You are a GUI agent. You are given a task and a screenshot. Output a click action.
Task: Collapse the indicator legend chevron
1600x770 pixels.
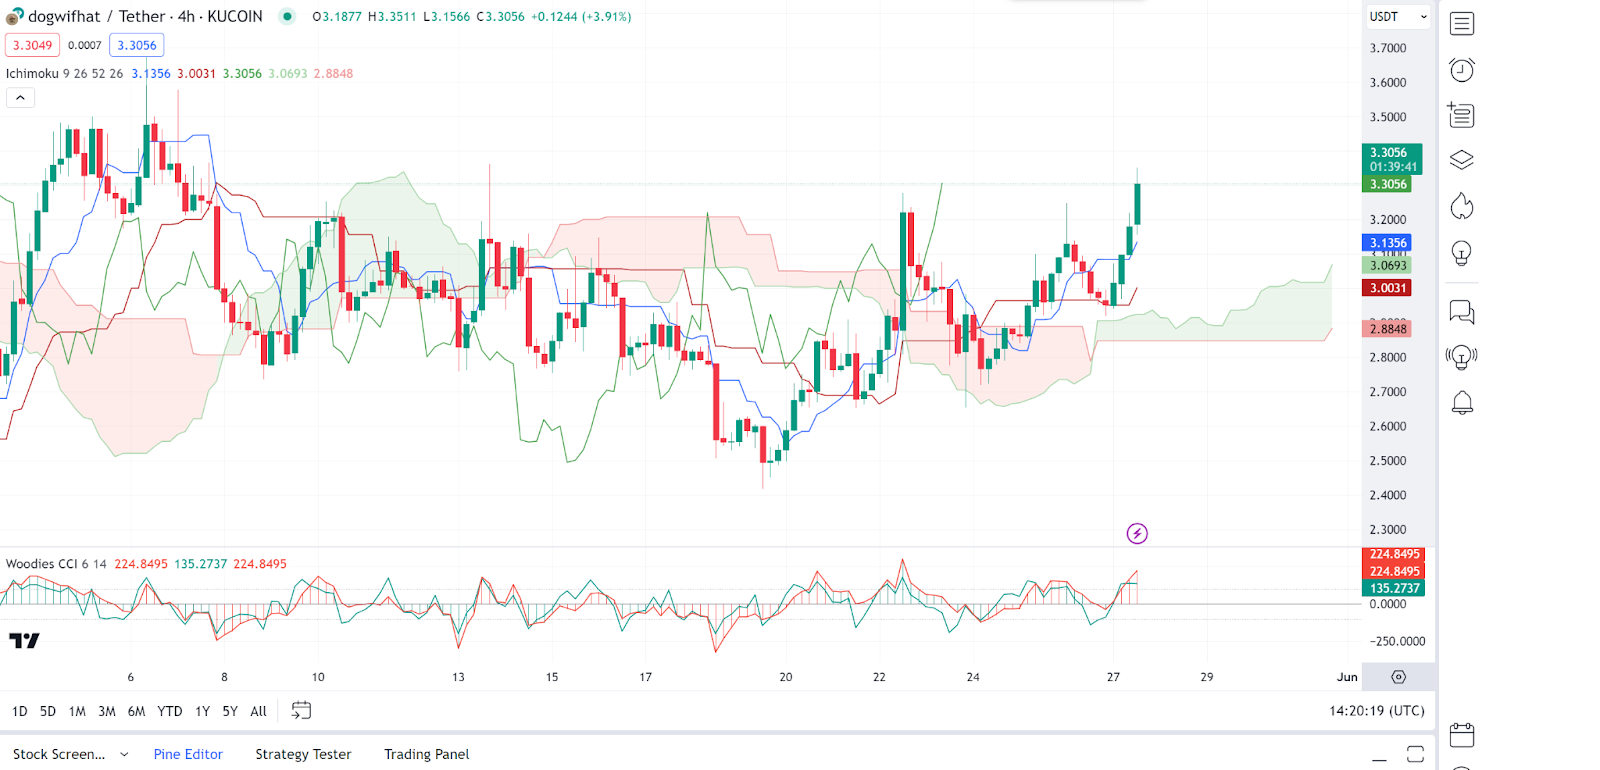tap(20, 97)
